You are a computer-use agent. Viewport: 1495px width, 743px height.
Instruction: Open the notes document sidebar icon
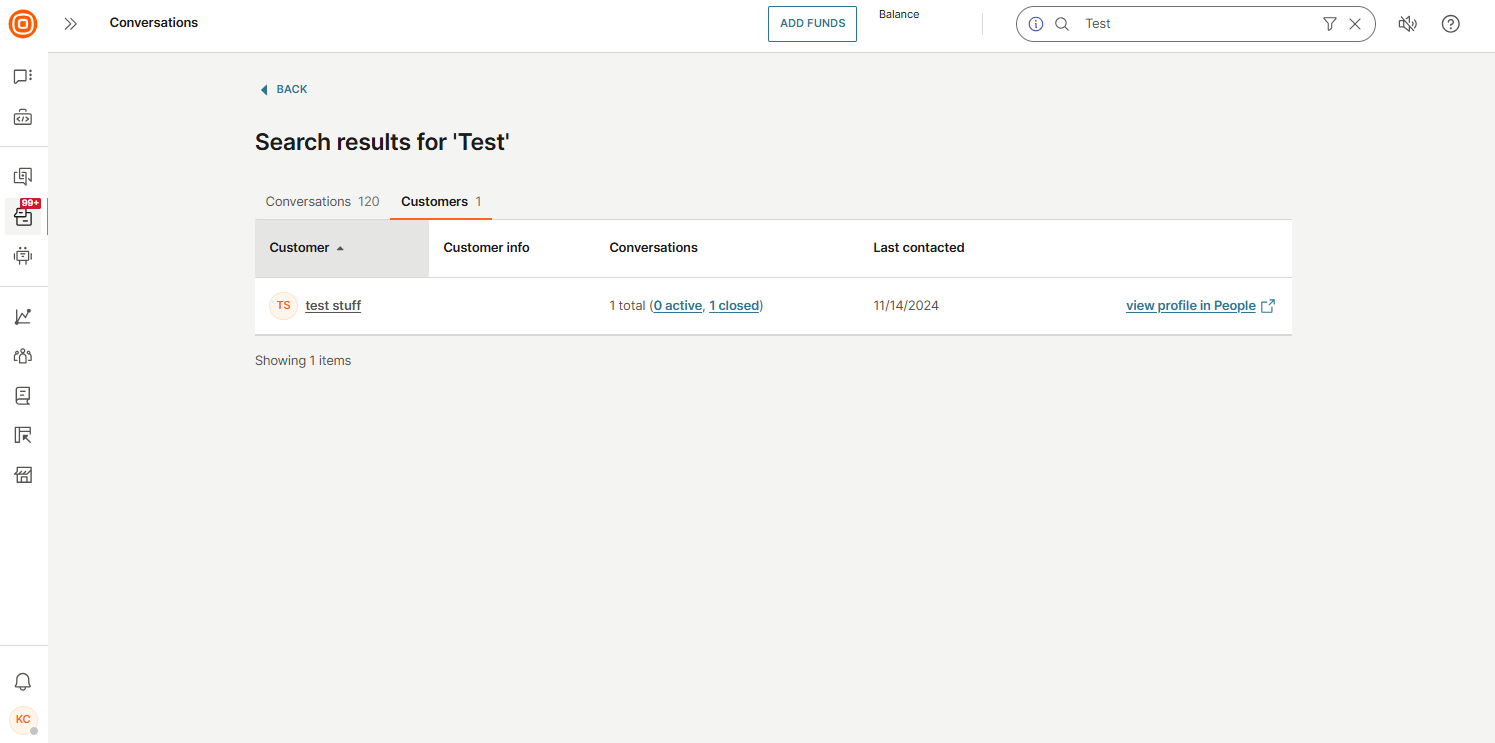23,396
